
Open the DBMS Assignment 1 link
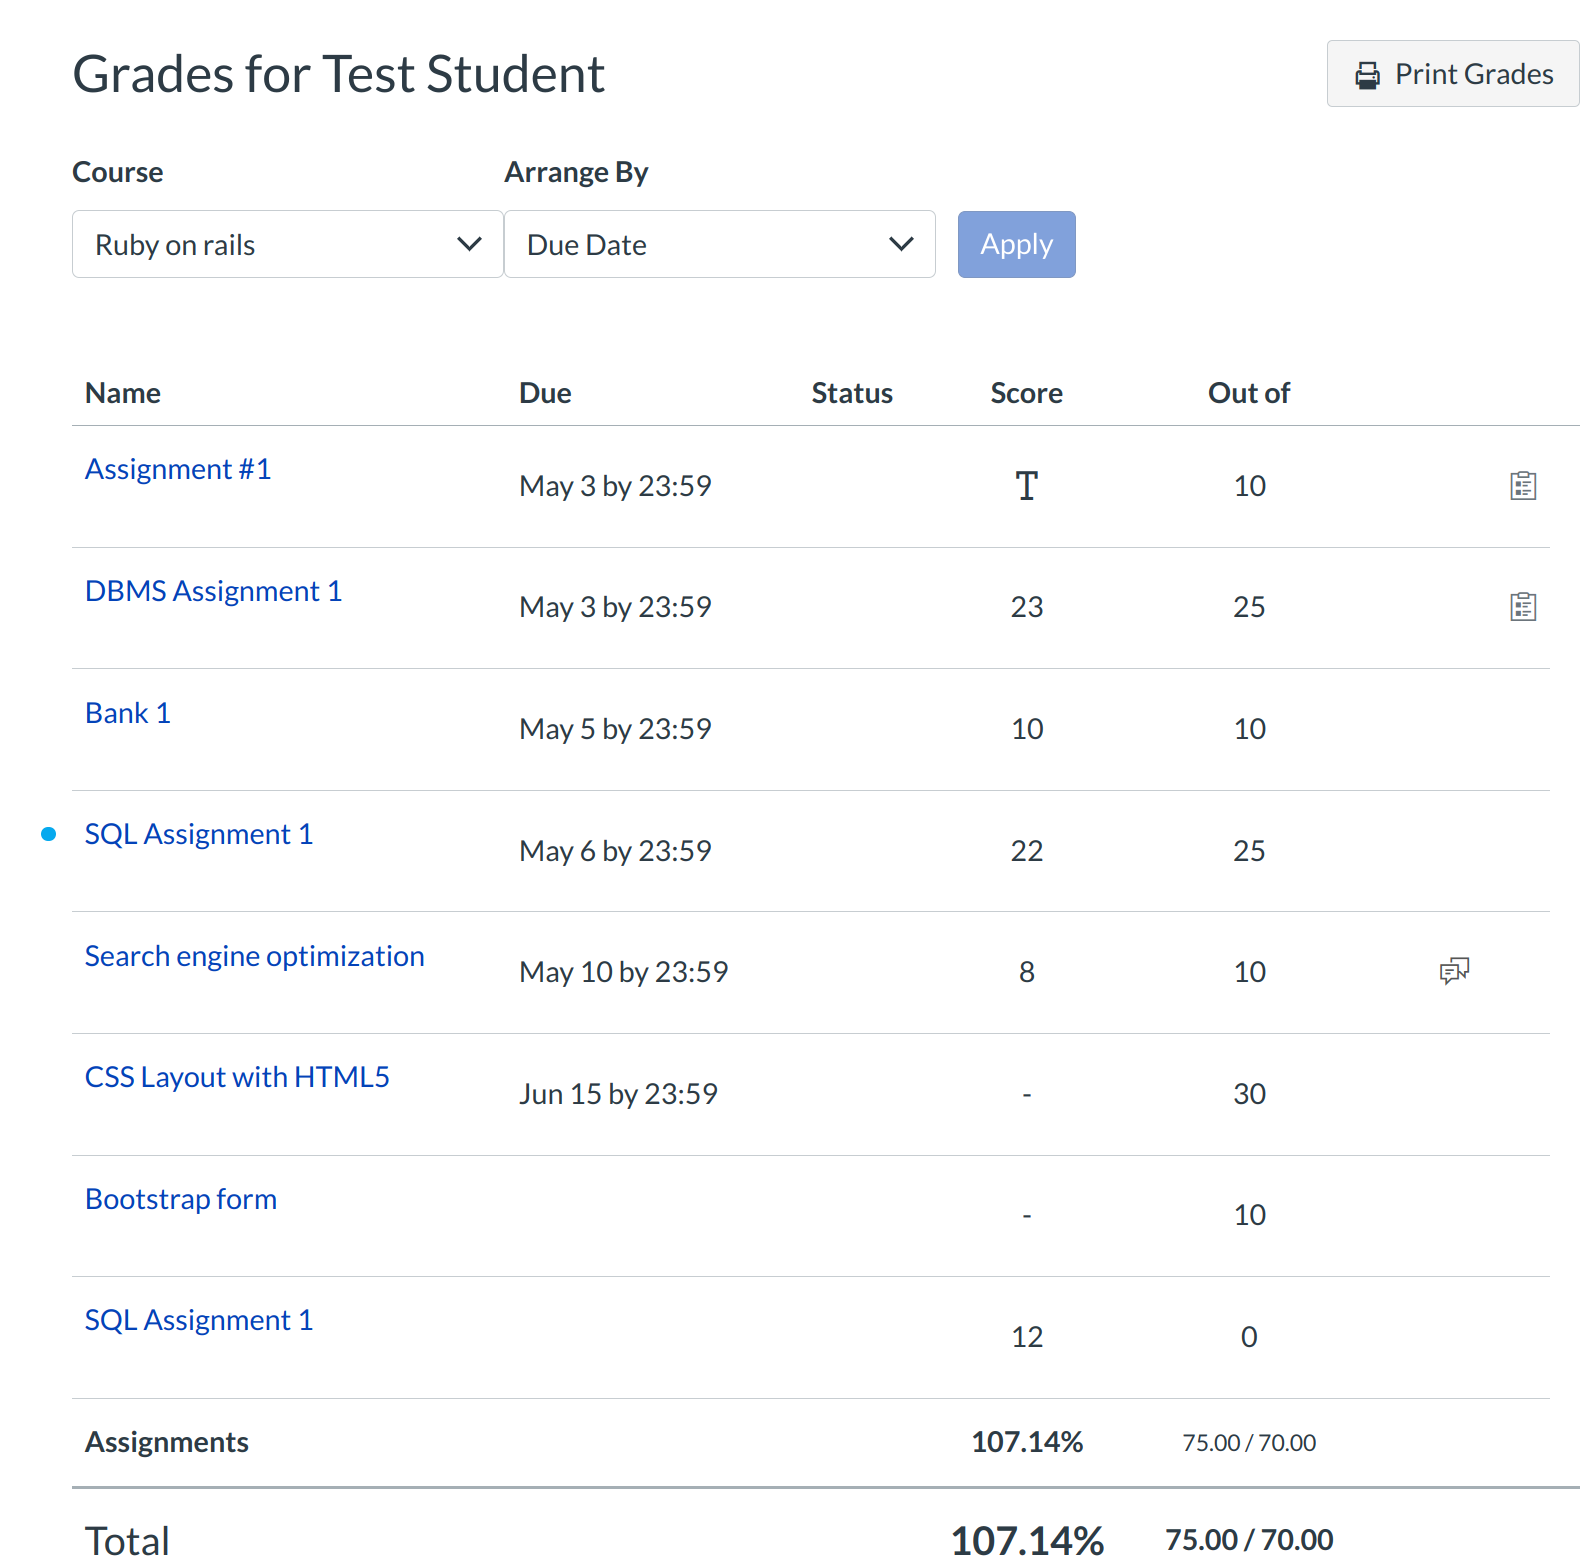tap(213, 591)
